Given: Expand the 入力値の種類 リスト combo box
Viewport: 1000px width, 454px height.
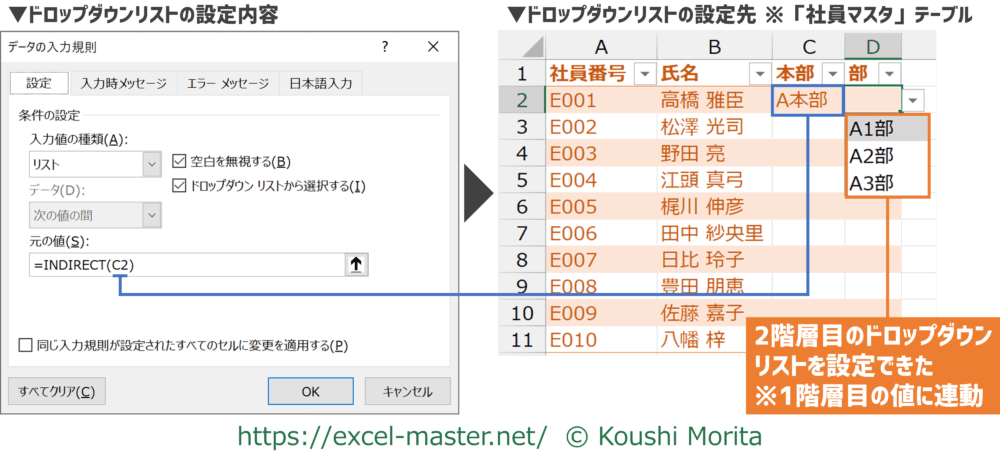Looking at the screenshot, I should pyautogui.click(x=152, y=164).
